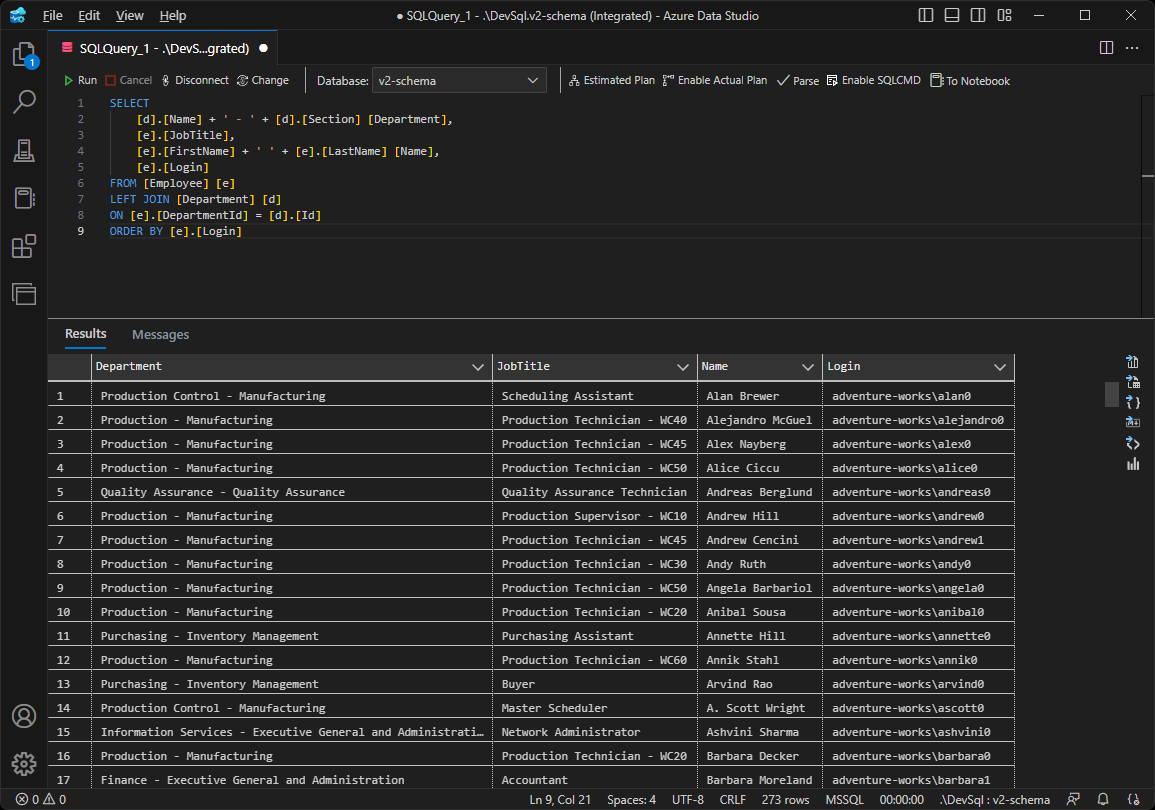Select the Results tab

tap(85, 334)
